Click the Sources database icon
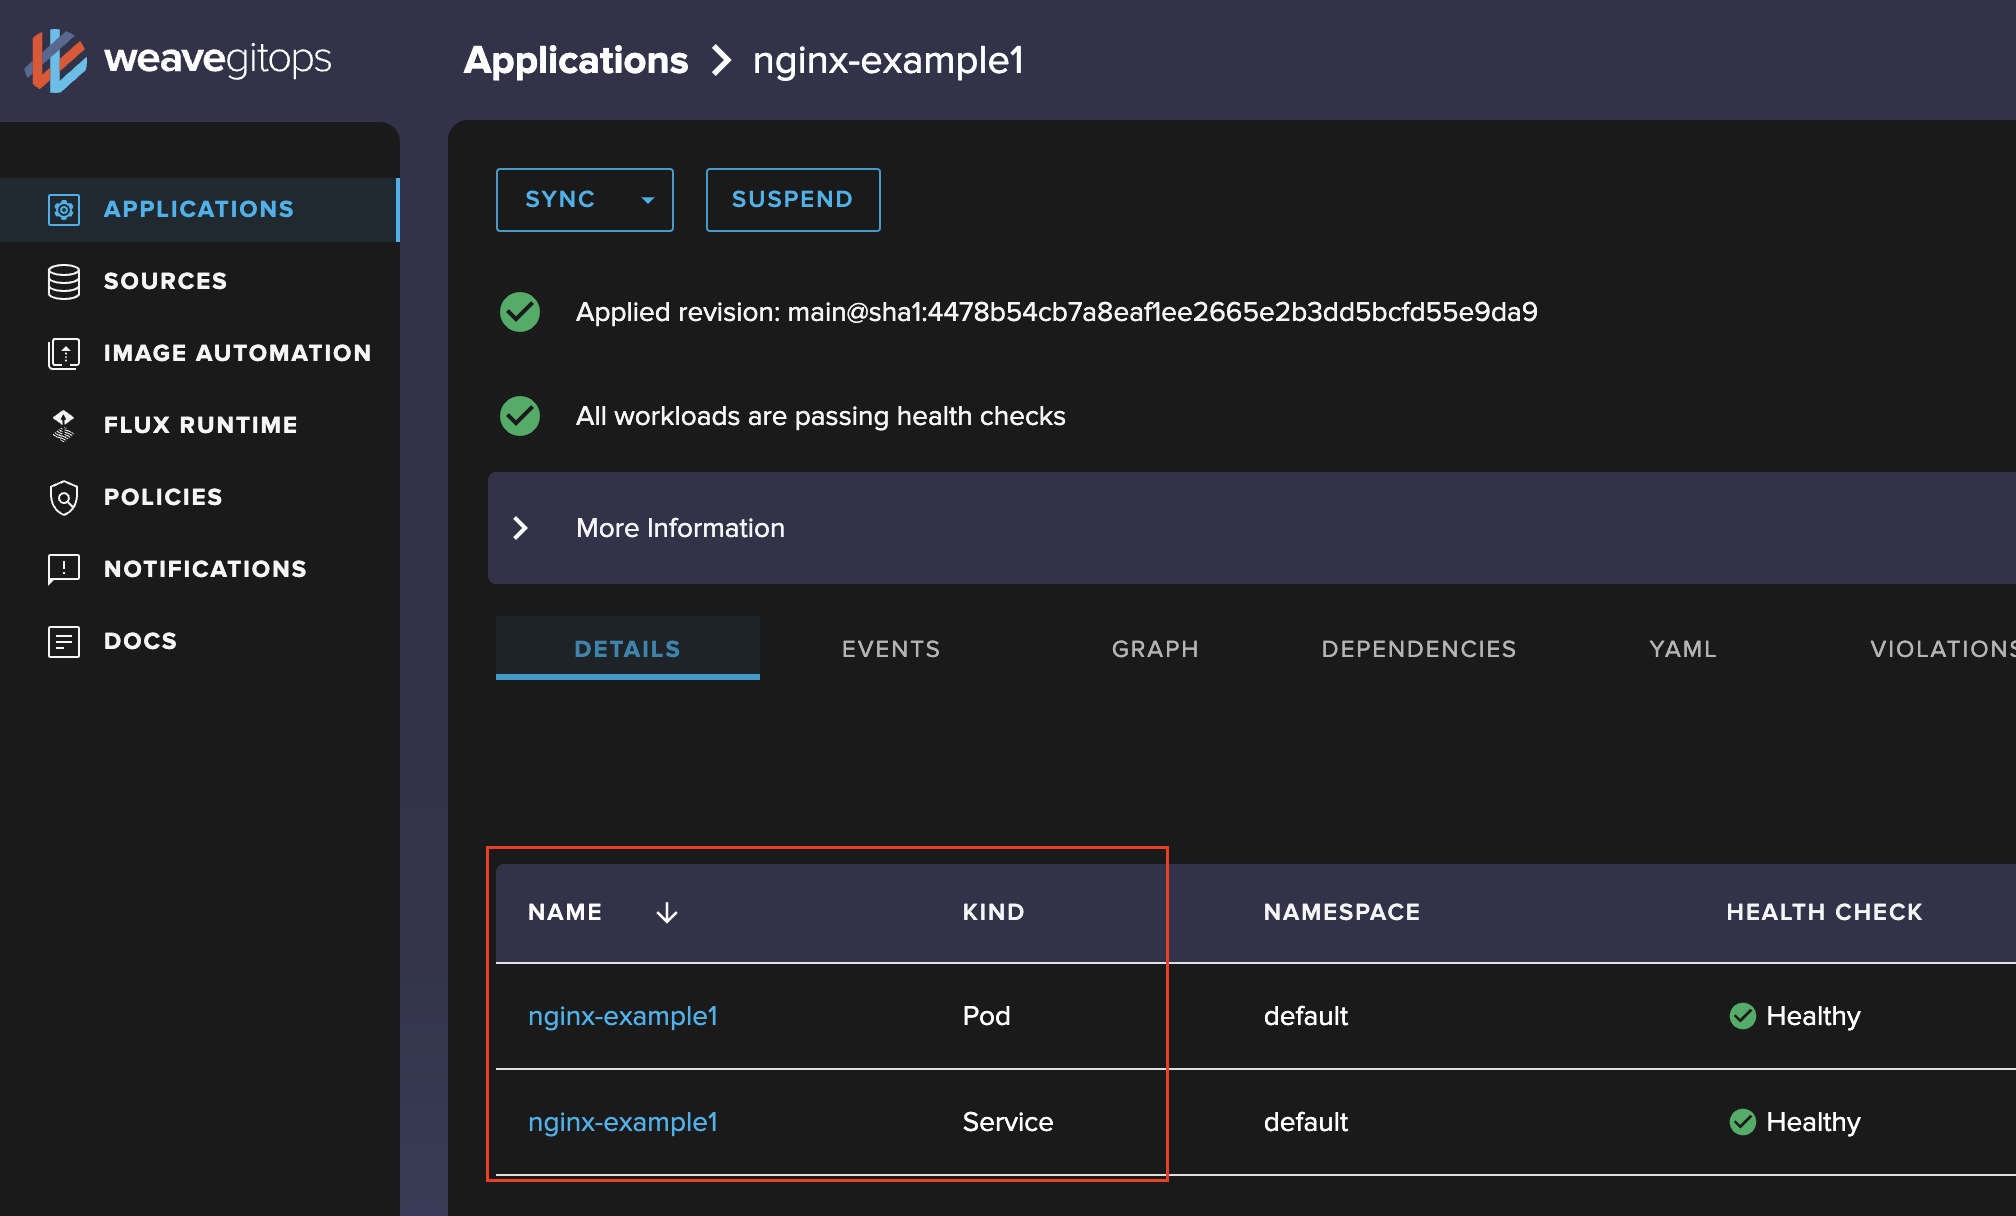Screen dimensions: 2016x1216 (x=64, y=282)
